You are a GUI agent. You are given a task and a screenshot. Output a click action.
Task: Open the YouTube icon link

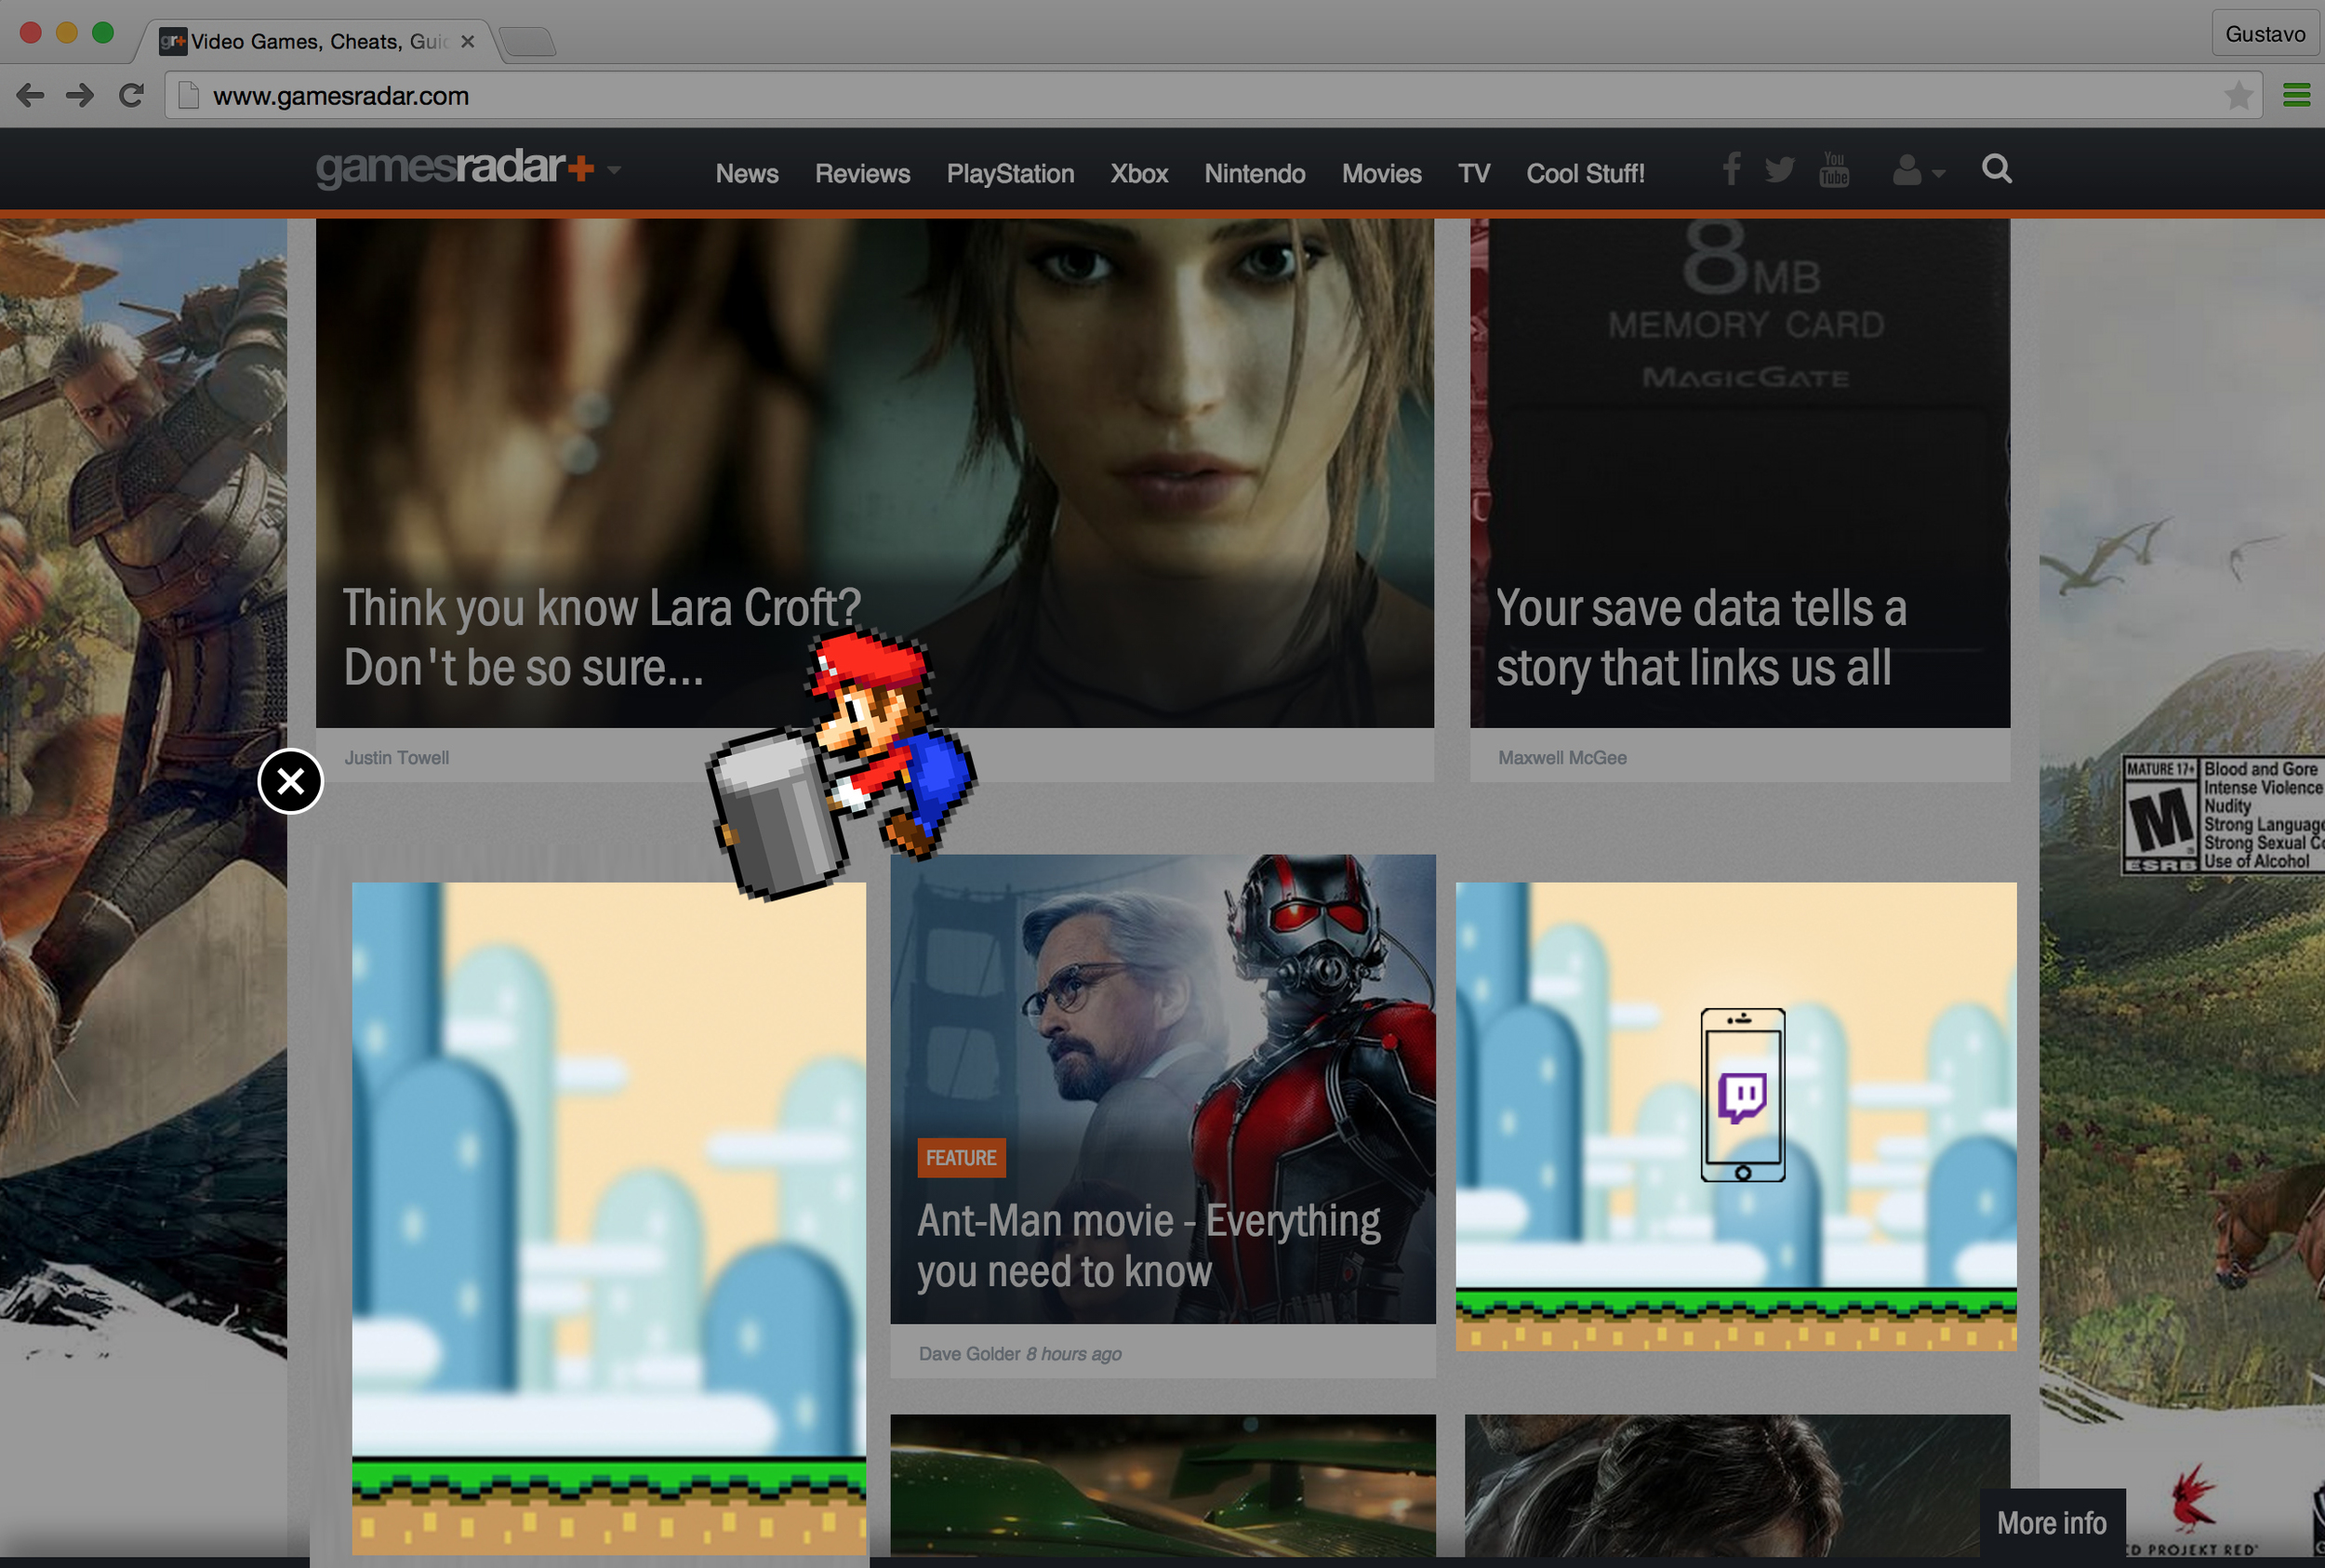[1834, 169]
